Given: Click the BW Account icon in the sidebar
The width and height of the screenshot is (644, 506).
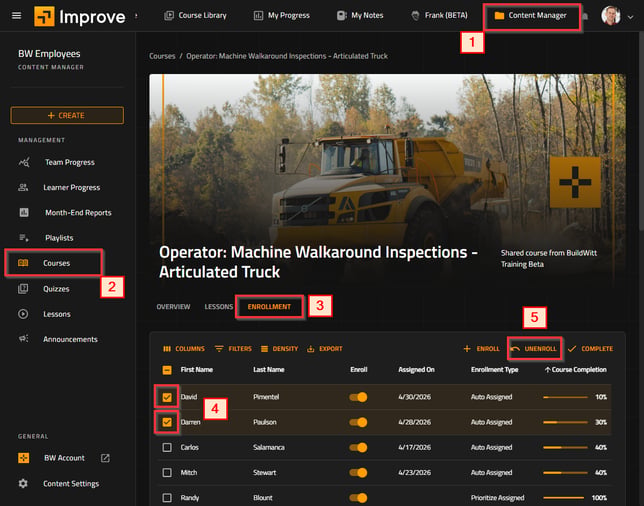Looking at the screenshot, I should tap(23, 458).
